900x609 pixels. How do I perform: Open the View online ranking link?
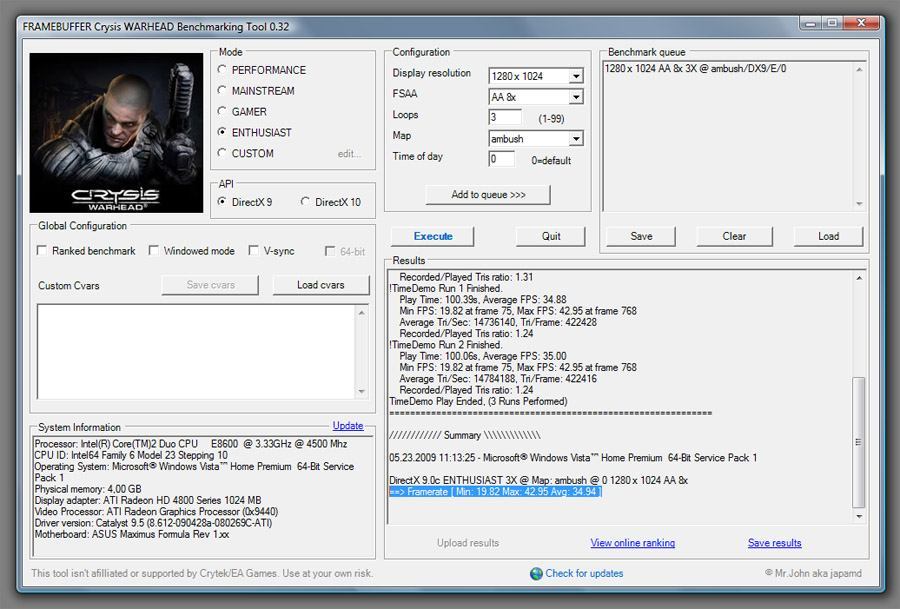[x=633, y=542]
